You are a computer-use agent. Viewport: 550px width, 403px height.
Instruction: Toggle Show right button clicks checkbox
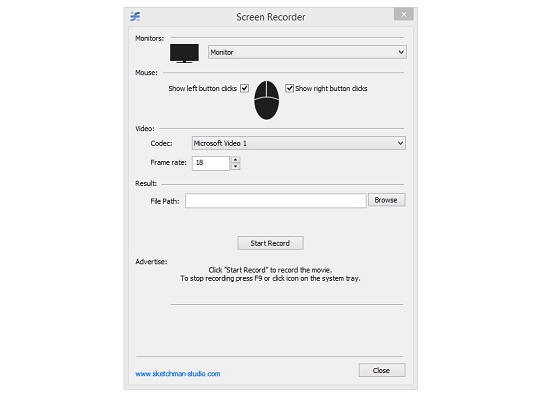click(289, 88)
